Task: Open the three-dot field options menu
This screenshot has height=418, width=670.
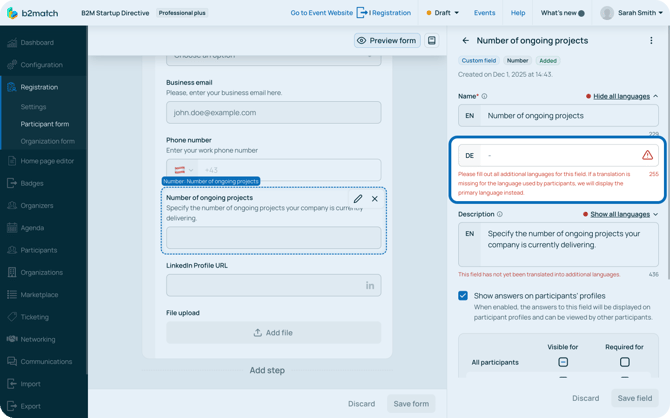Action: click(x=651, y=41)
